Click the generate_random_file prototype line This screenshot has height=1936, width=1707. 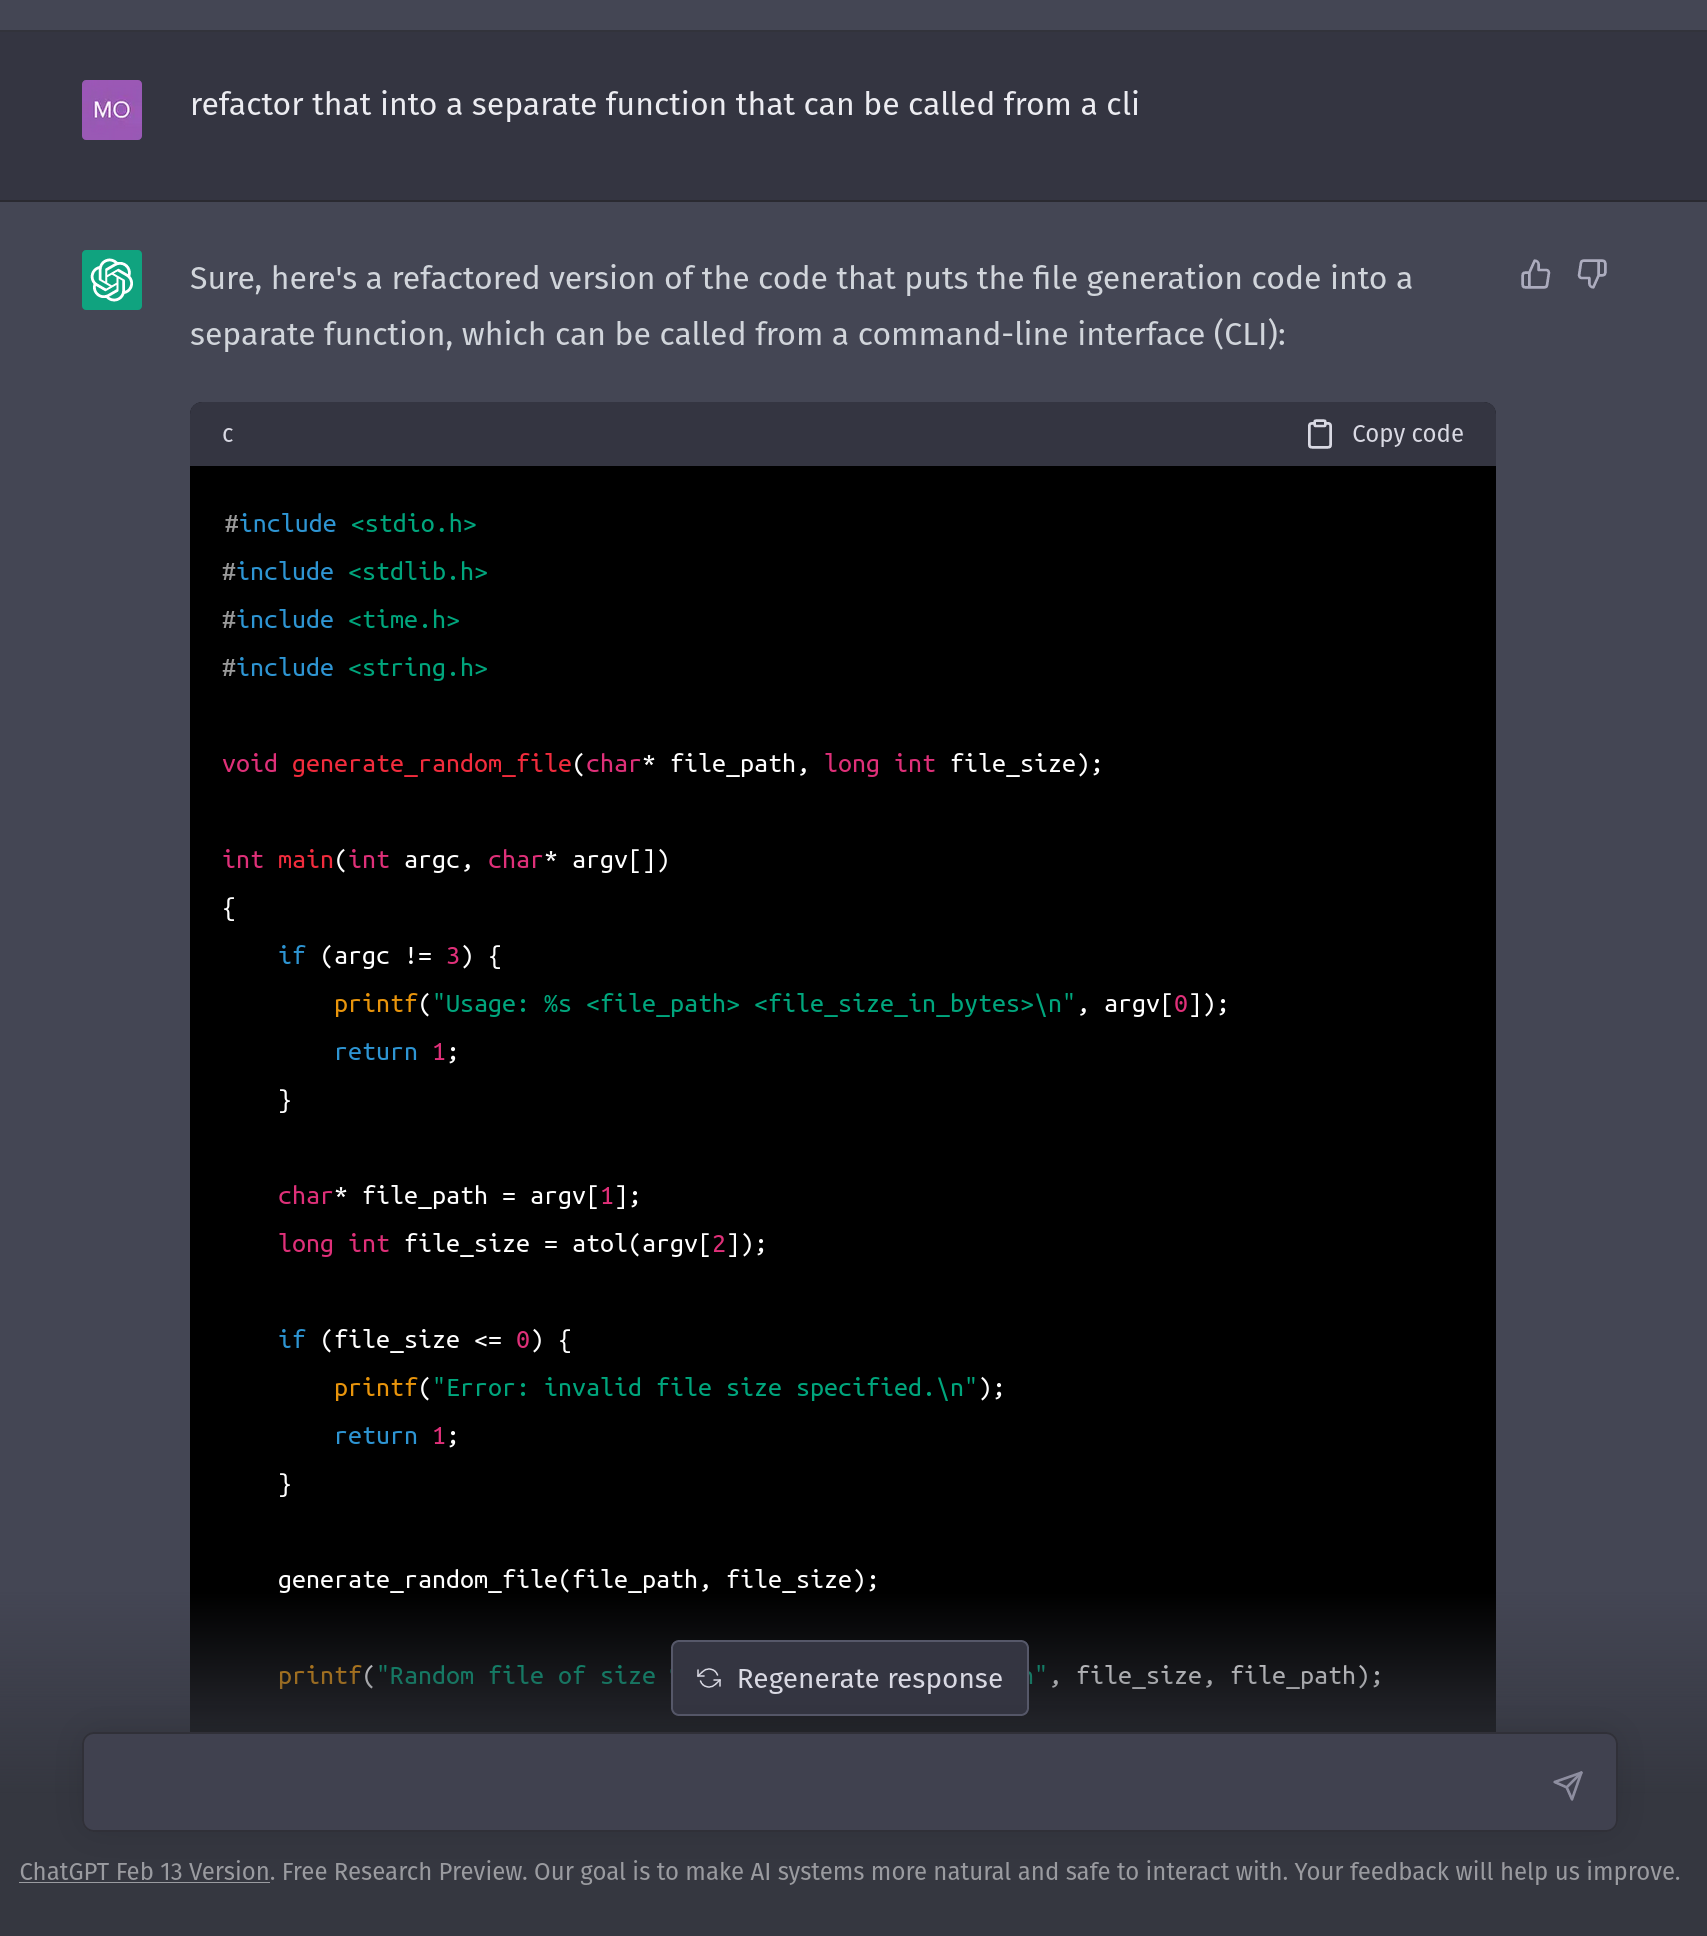(x=662, y=764)
